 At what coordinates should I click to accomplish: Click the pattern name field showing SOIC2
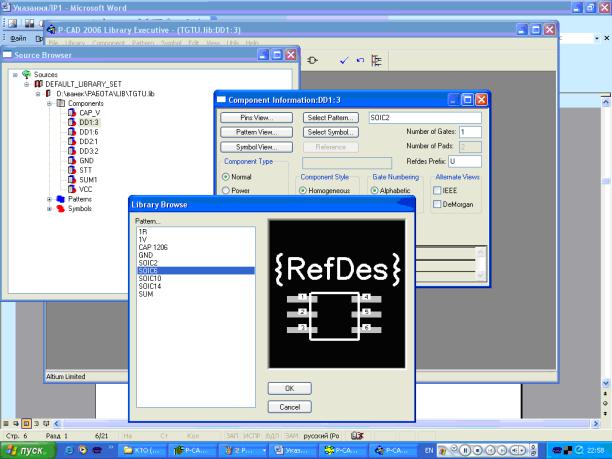click(425, 117)
